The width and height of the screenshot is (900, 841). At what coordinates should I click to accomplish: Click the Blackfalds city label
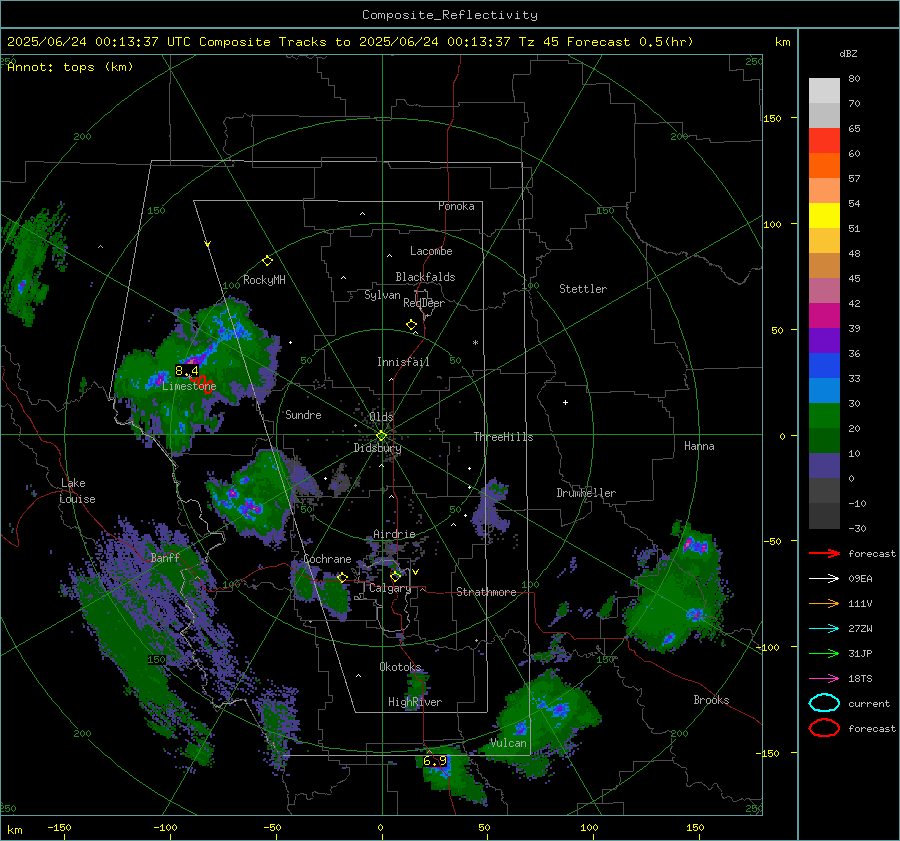(x=425, y=277)
